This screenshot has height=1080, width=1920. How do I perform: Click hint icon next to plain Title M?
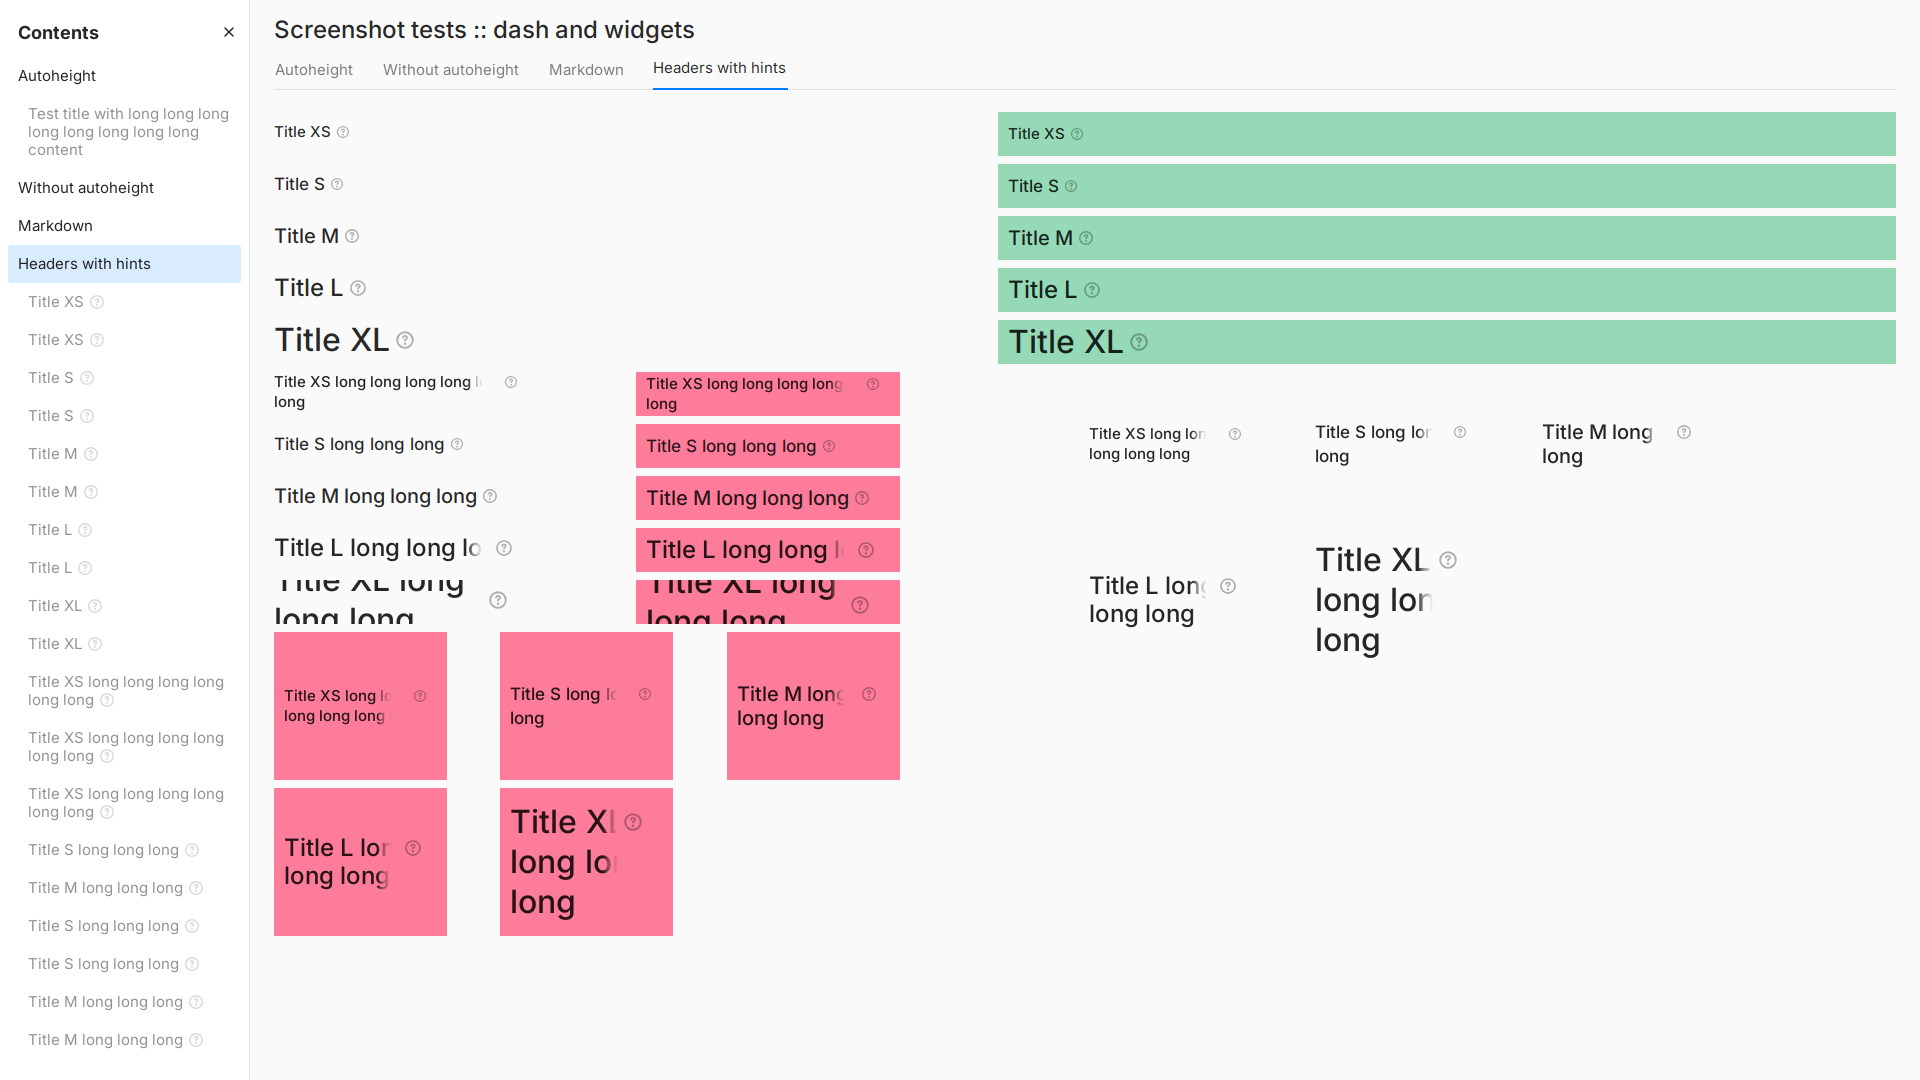352,236
